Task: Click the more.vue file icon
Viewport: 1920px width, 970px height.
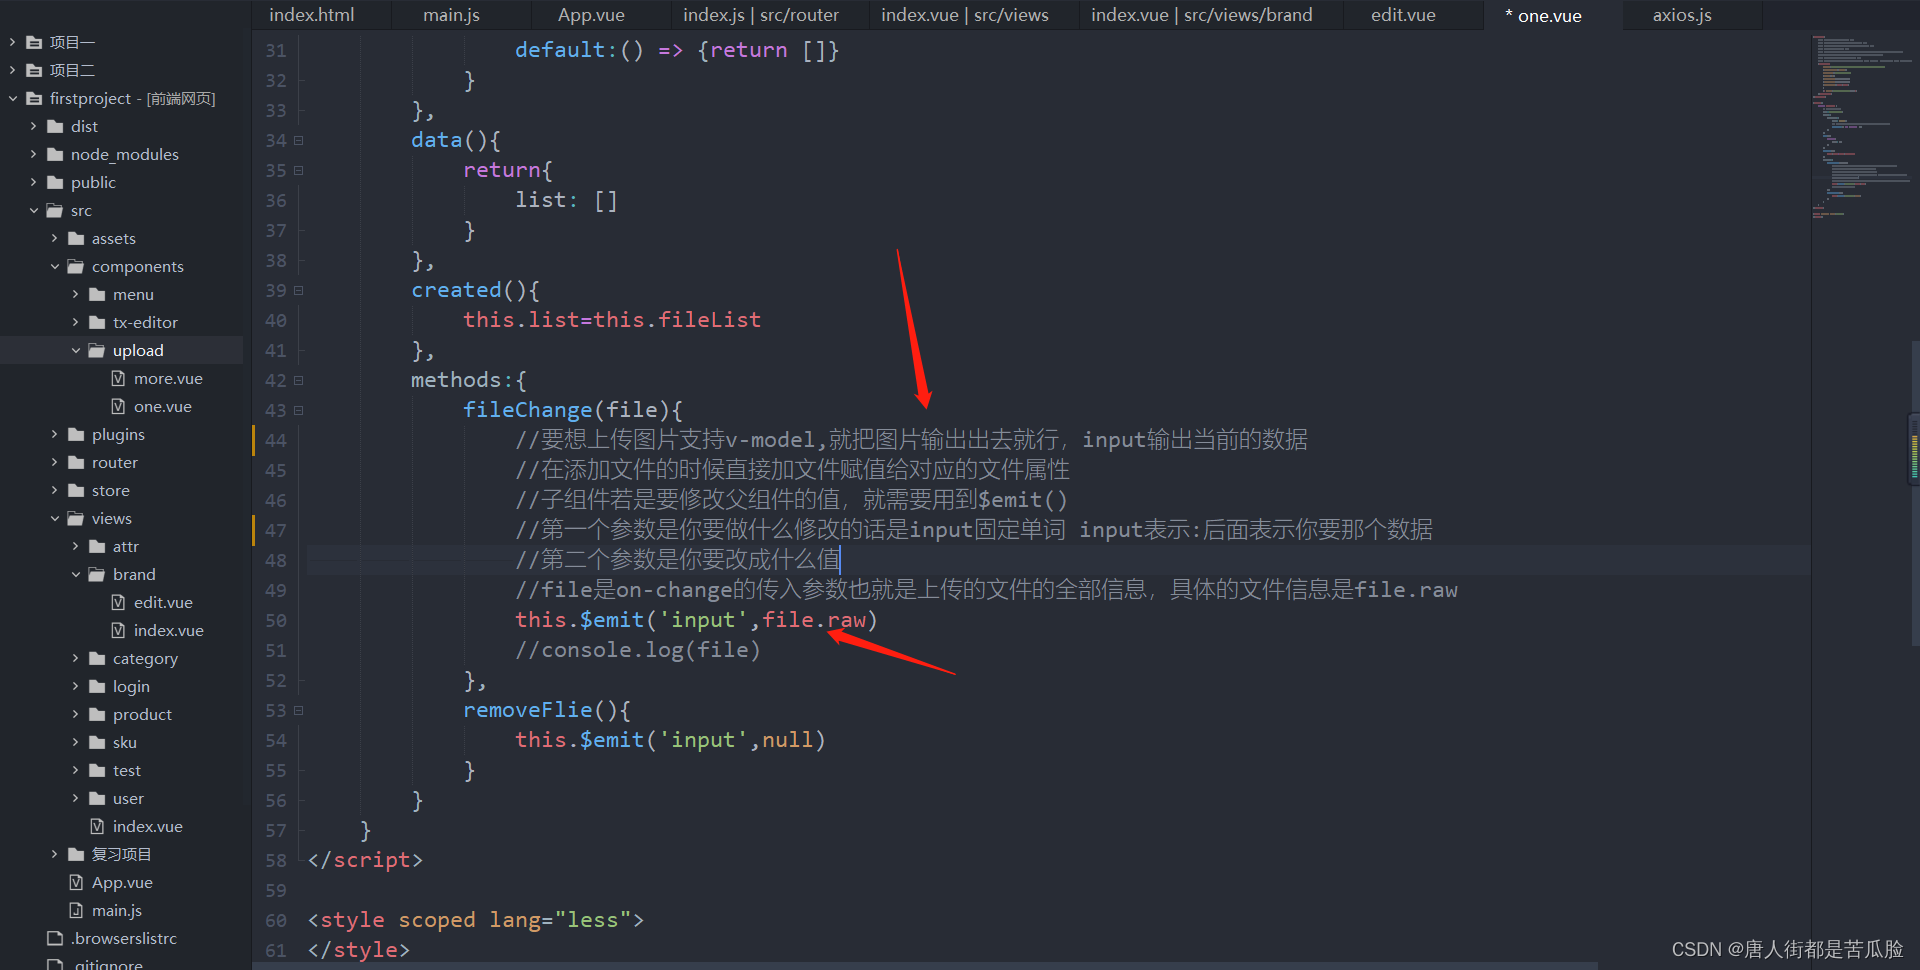Action: (118, 378)
